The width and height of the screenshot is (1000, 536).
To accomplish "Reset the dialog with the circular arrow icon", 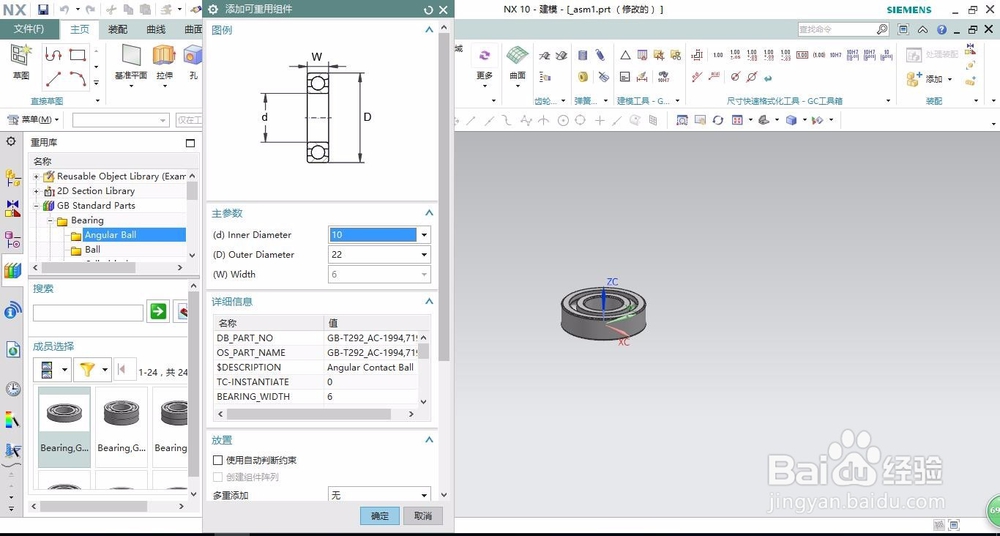I will coord(428,10).
